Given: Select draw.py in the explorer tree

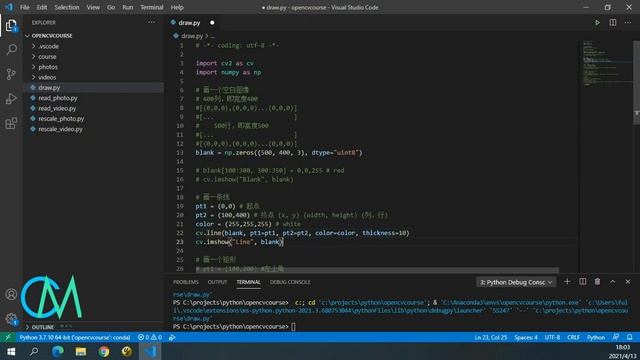Looking at the screenshot, I should [x=94, y=88].
